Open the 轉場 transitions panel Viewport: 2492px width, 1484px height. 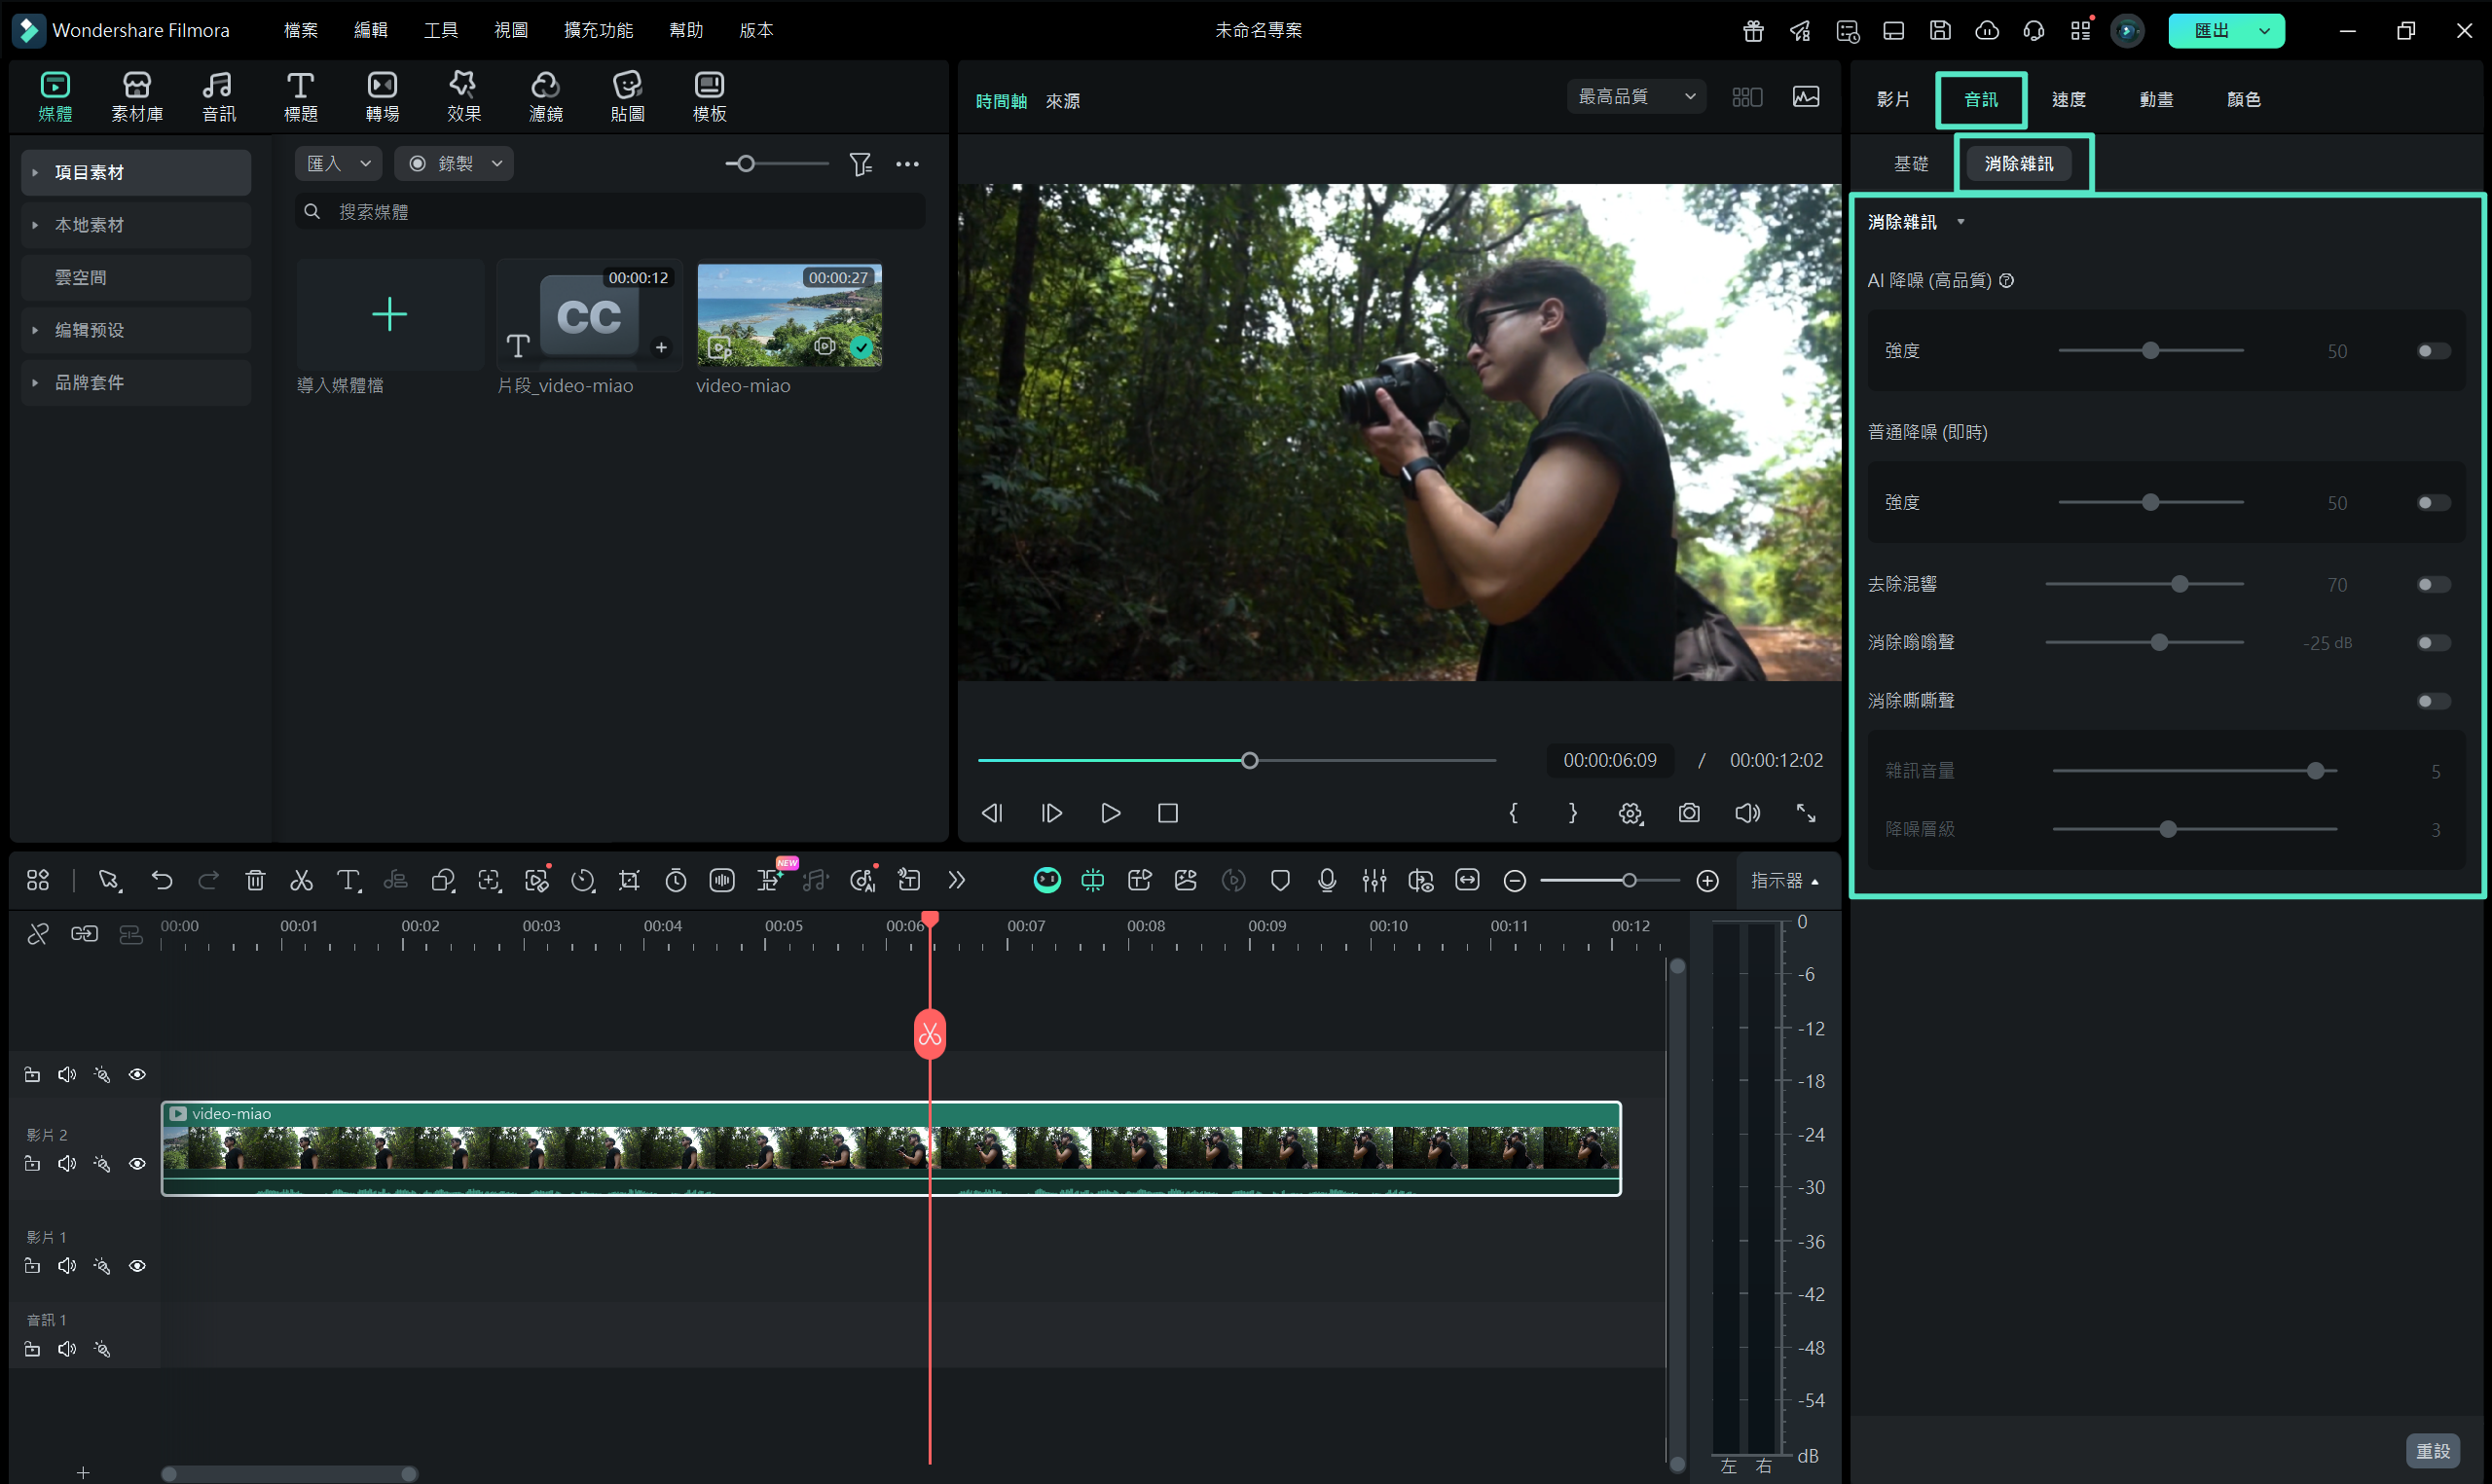(382, 97)
